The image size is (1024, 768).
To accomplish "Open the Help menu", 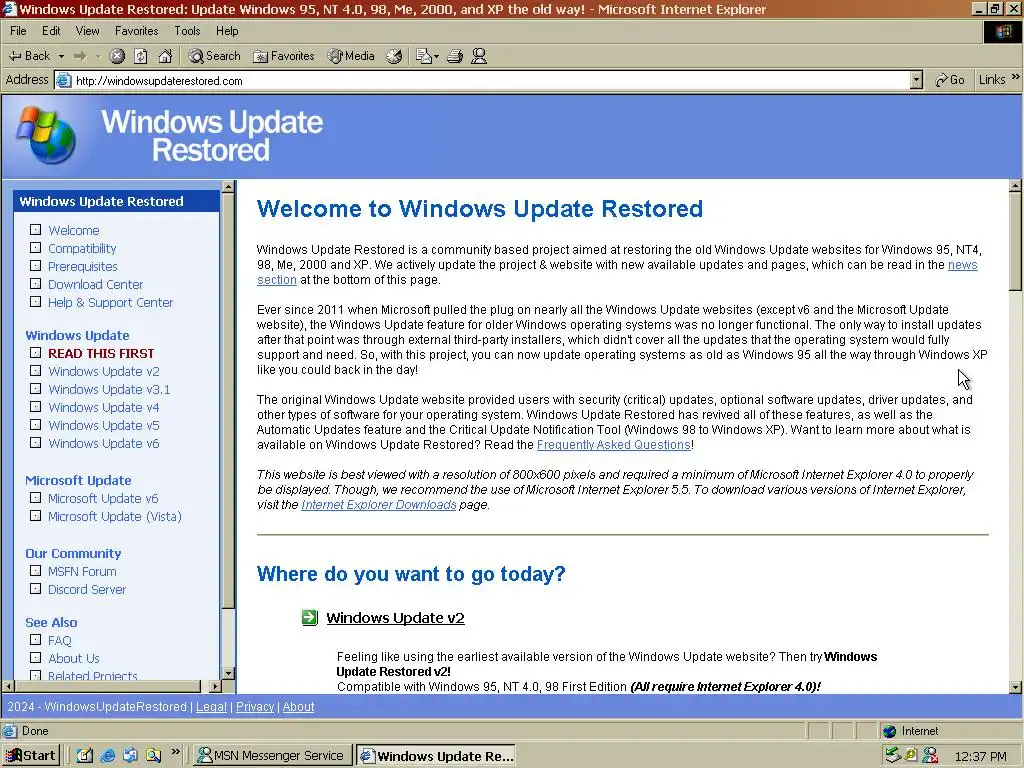I will point(227,31).
